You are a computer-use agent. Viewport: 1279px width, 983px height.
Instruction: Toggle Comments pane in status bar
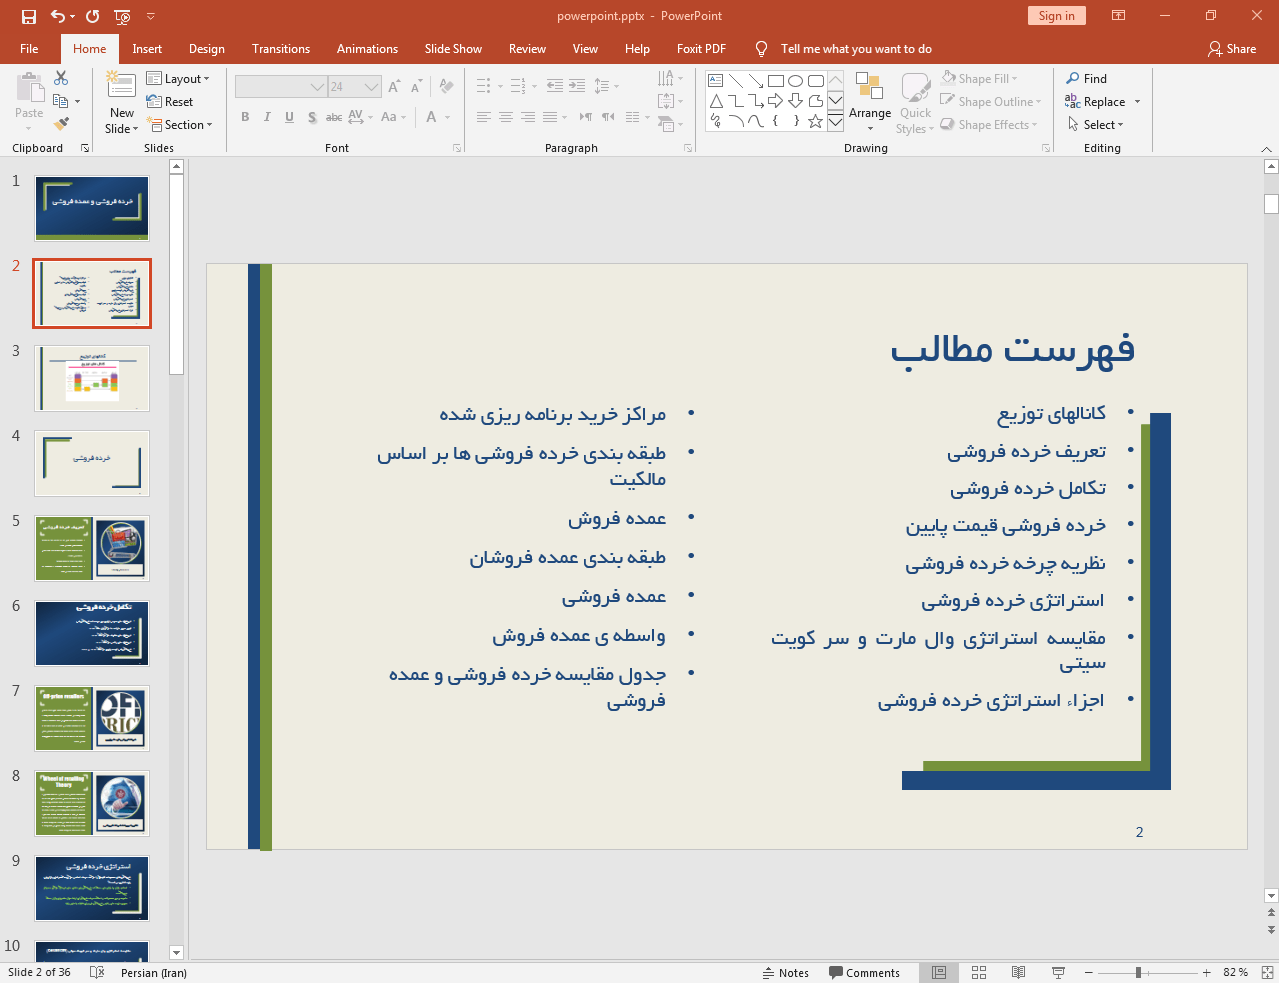(x=864, y=972)
